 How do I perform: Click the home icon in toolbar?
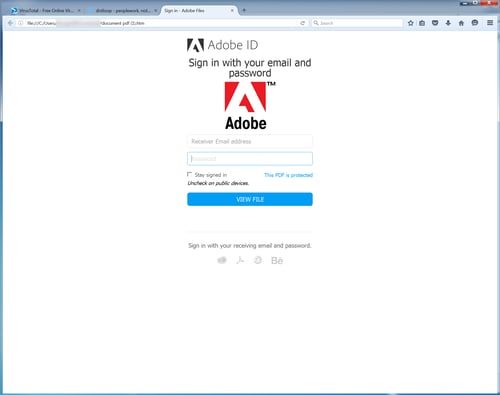tap(461, 23)
